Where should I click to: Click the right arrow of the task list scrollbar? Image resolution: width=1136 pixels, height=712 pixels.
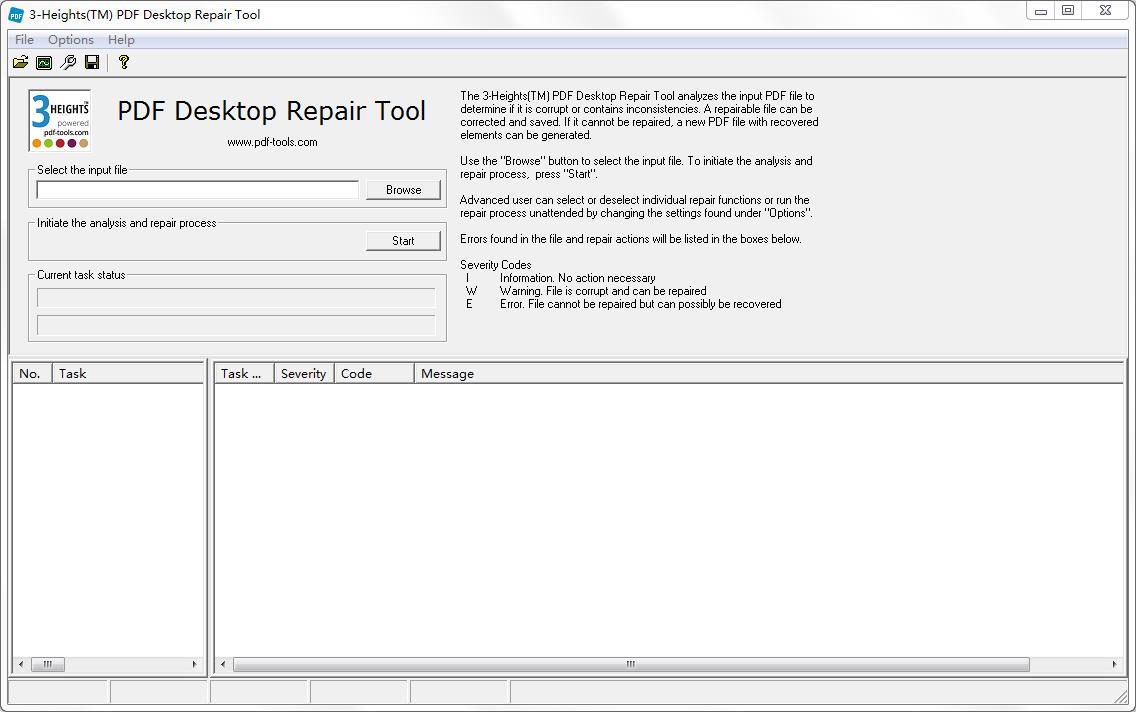click(x=194, y=664)
